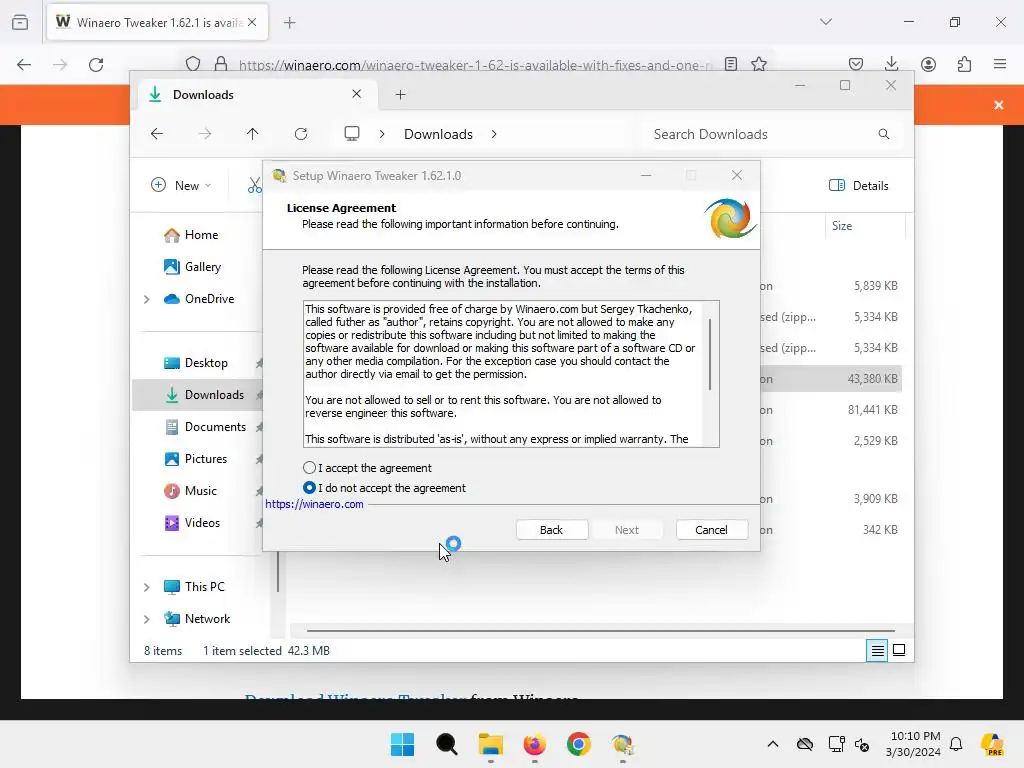The height and width of the screenshot is (768, 1024).
Task: Open the Firefox account menu
Action: pyautogui.click(x=928, y=64)
